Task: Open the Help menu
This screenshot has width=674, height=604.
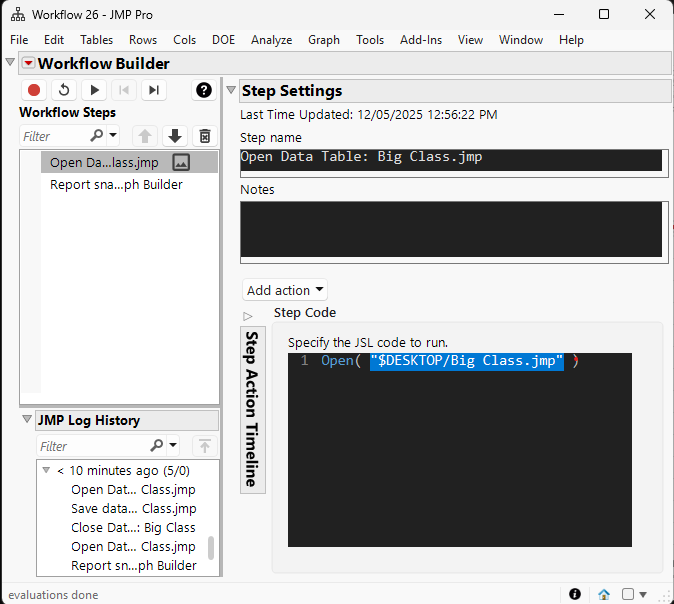Action: 571,40
